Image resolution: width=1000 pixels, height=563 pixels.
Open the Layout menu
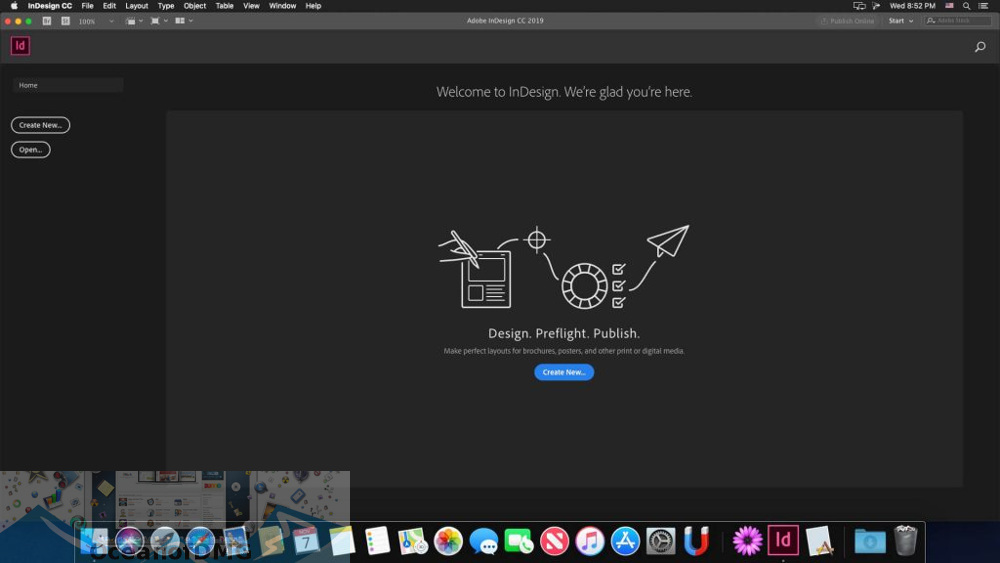[136, 6]
